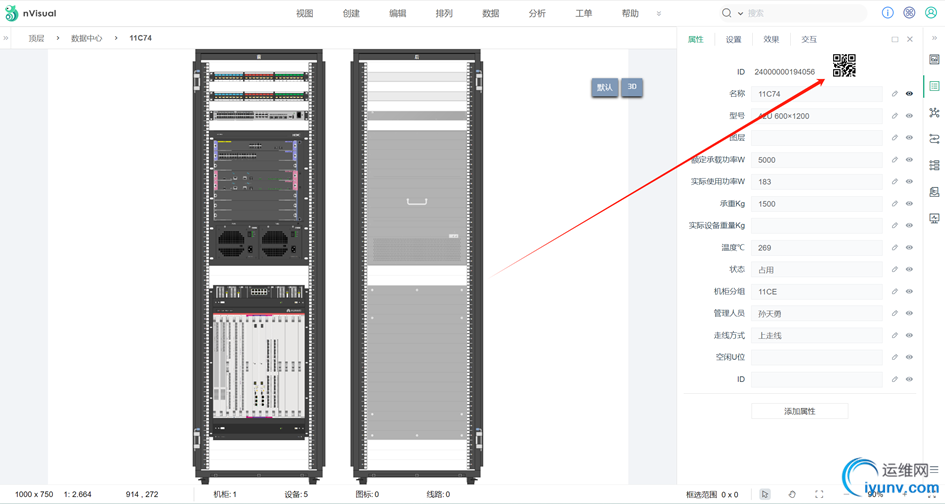945x504 pixels.
Task: Click the fit-to-screen icon in status bar
Action: tap(819, 494)
